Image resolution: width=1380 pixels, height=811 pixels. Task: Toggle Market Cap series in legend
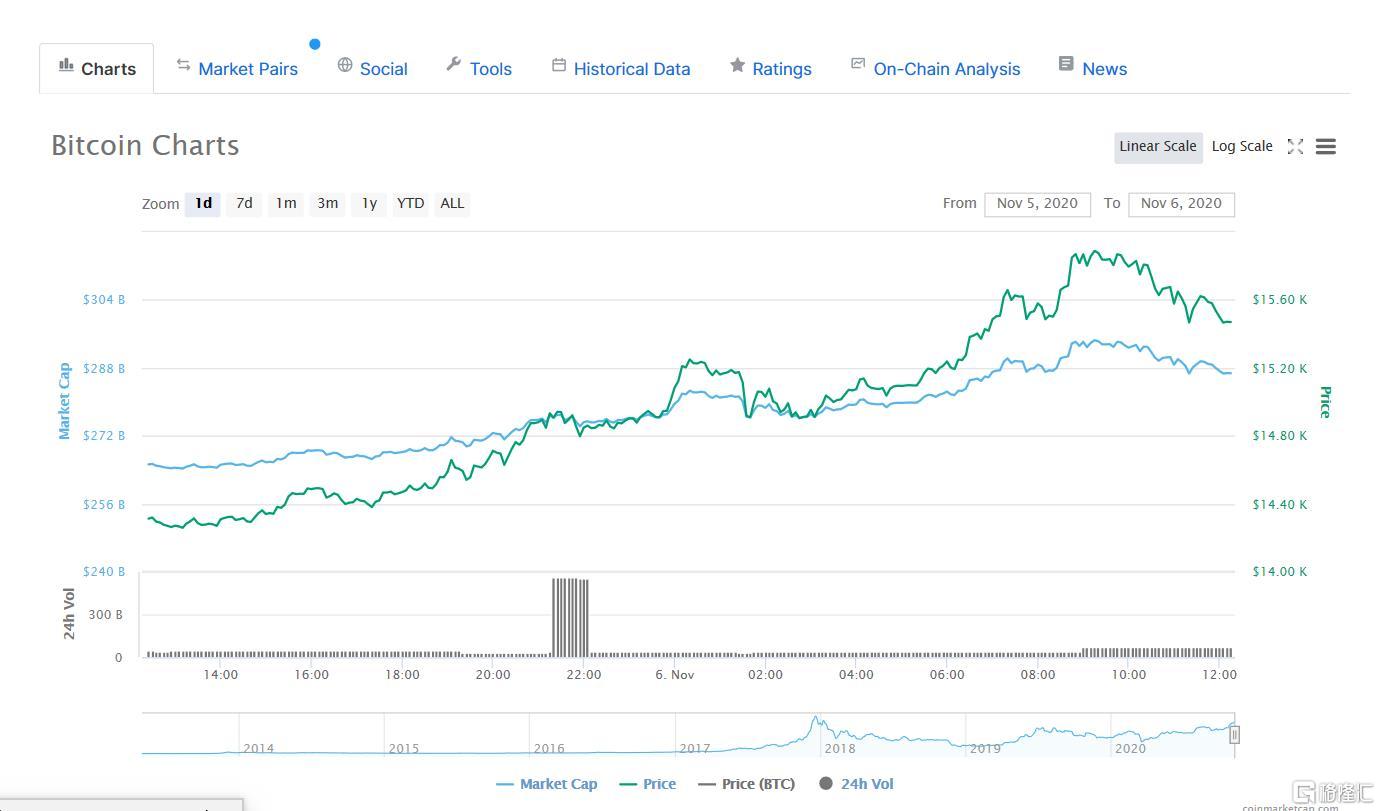coord(547,784)
